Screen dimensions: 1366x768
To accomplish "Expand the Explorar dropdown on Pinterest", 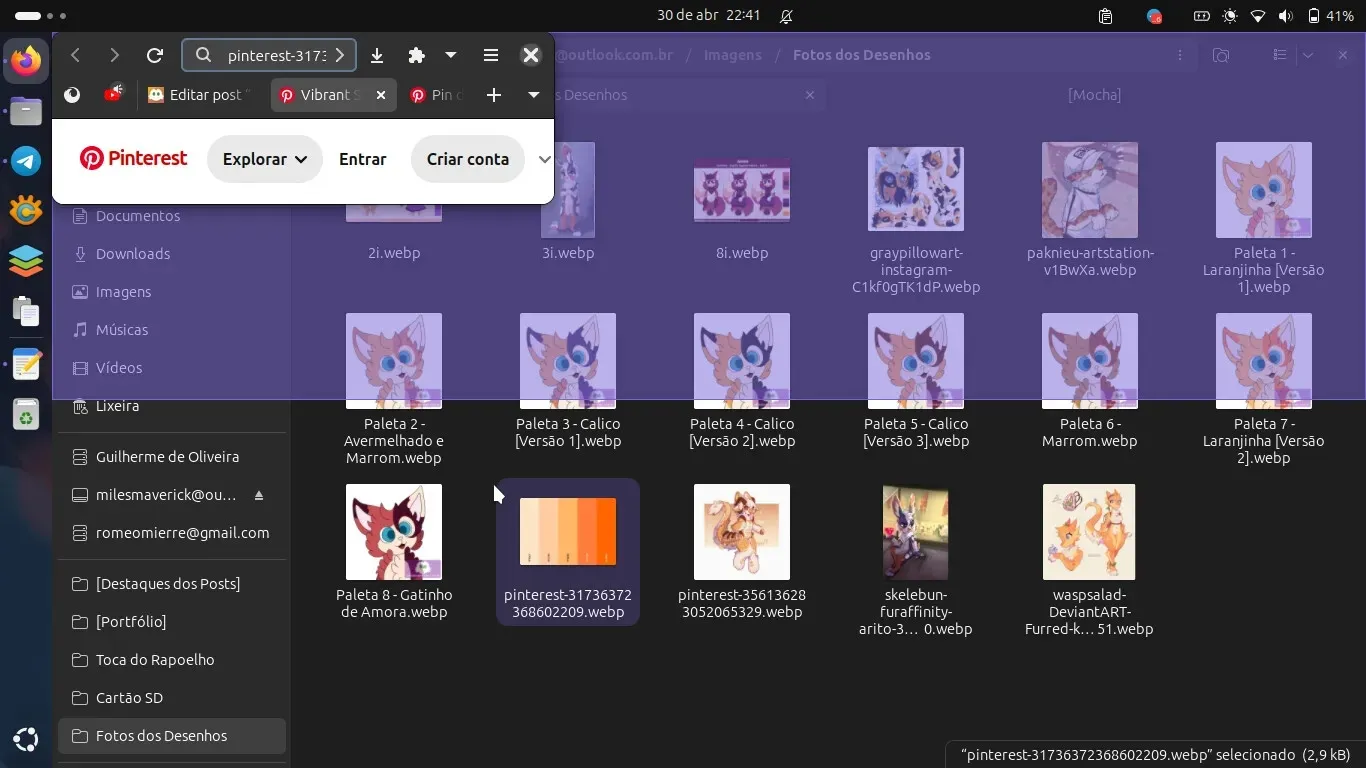I will [x=264, y=159].
